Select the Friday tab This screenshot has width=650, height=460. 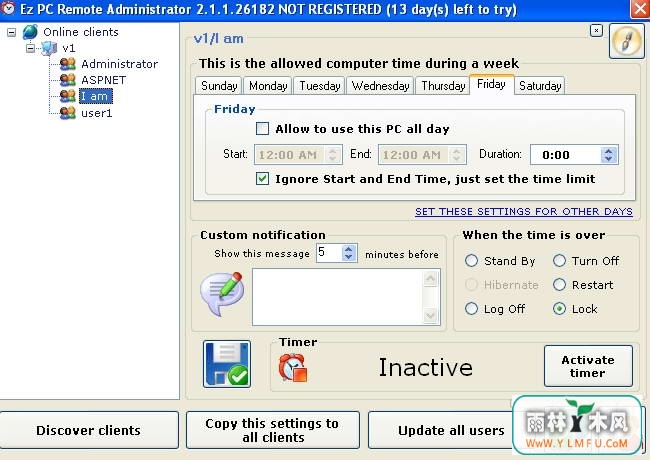[x=492, y=84]
